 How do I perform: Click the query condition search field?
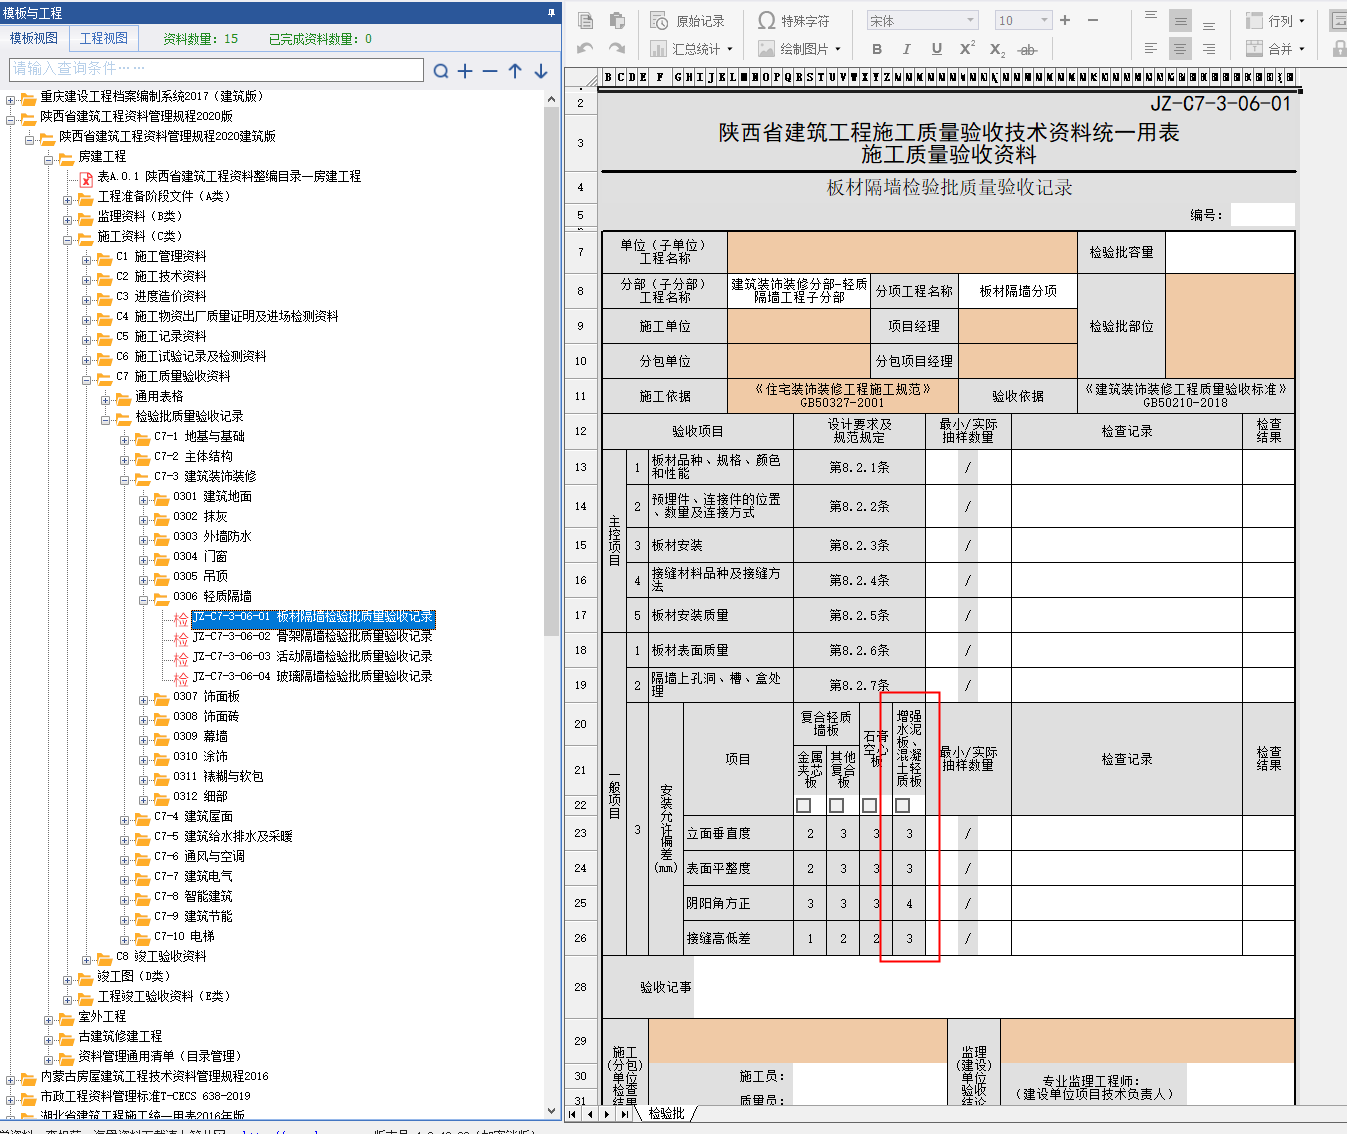(216, 69)
